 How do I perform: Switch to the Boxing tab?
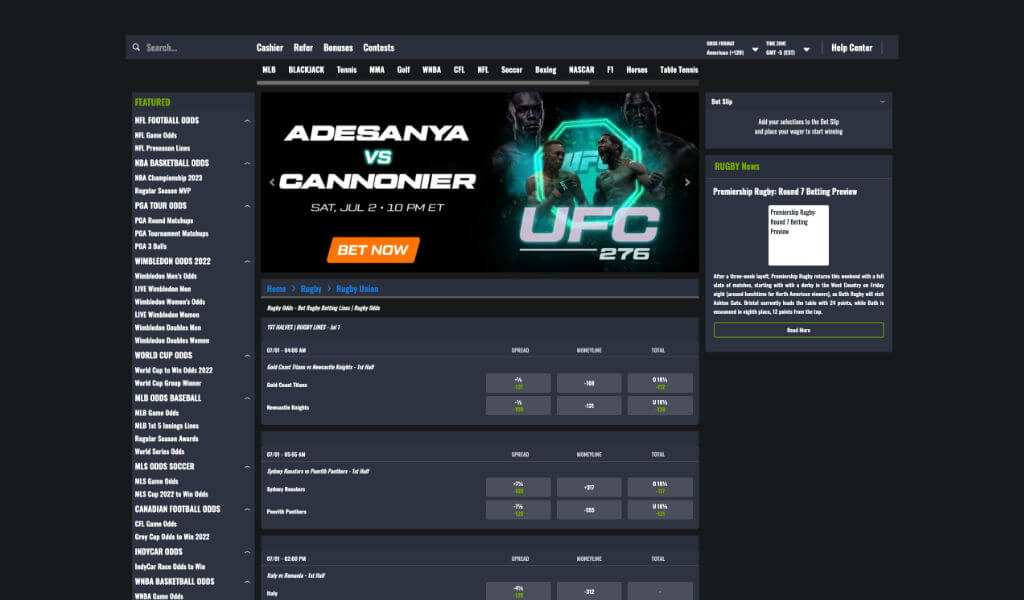tap(545, 70)
